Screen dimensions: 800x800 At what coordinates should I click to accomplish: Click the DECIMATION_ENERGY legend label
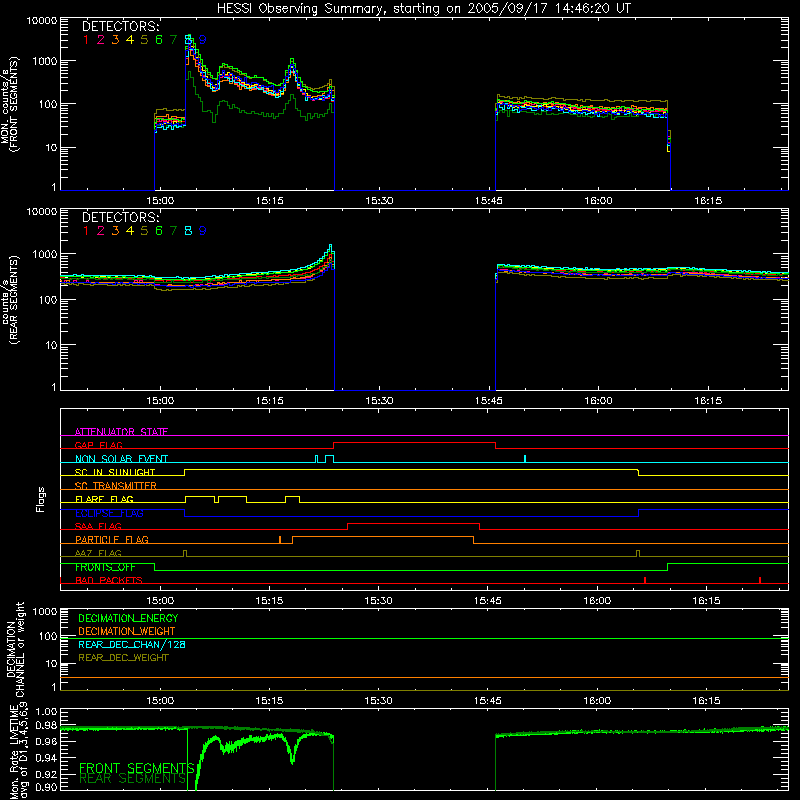128,618
